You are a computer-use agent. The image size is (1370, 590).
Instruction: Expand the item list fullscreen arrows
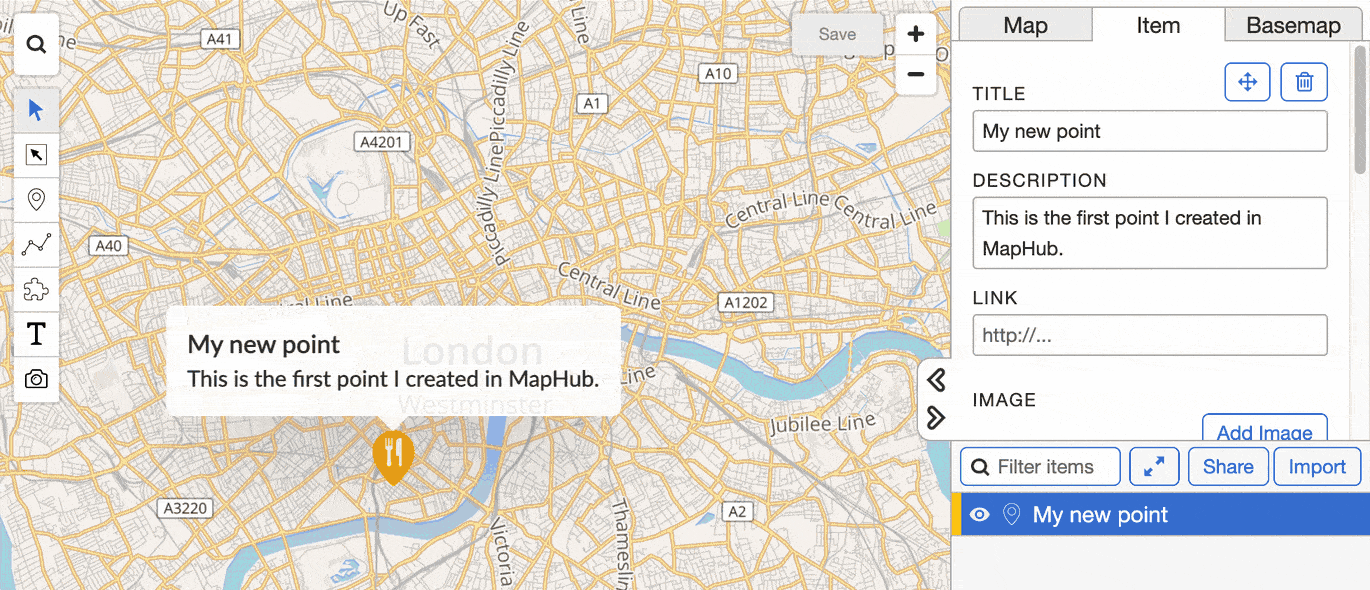(1154, 467)
